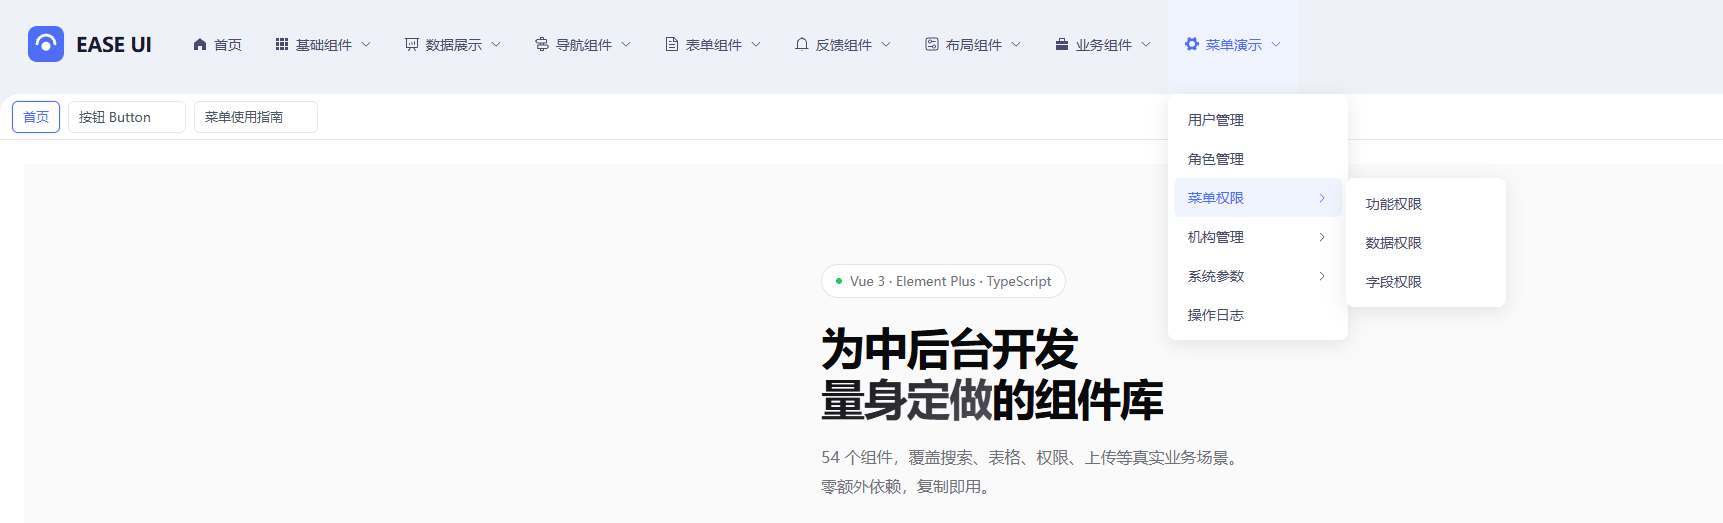
Task: Click the document icon of 表单组件
Action: (x=672, y=44)
